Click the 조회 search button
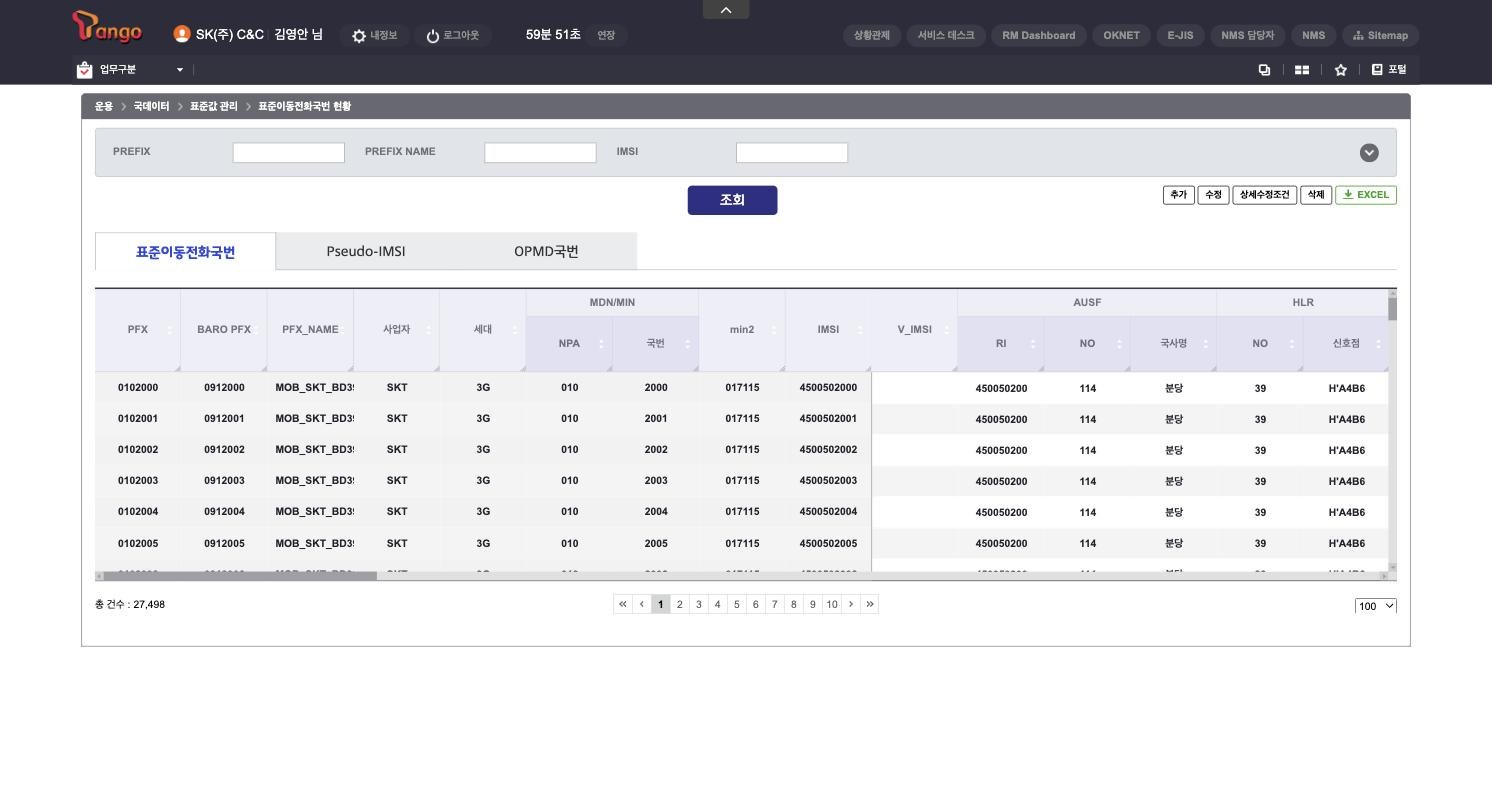The height and width of the screenshot is (812, 1492). 732,200
